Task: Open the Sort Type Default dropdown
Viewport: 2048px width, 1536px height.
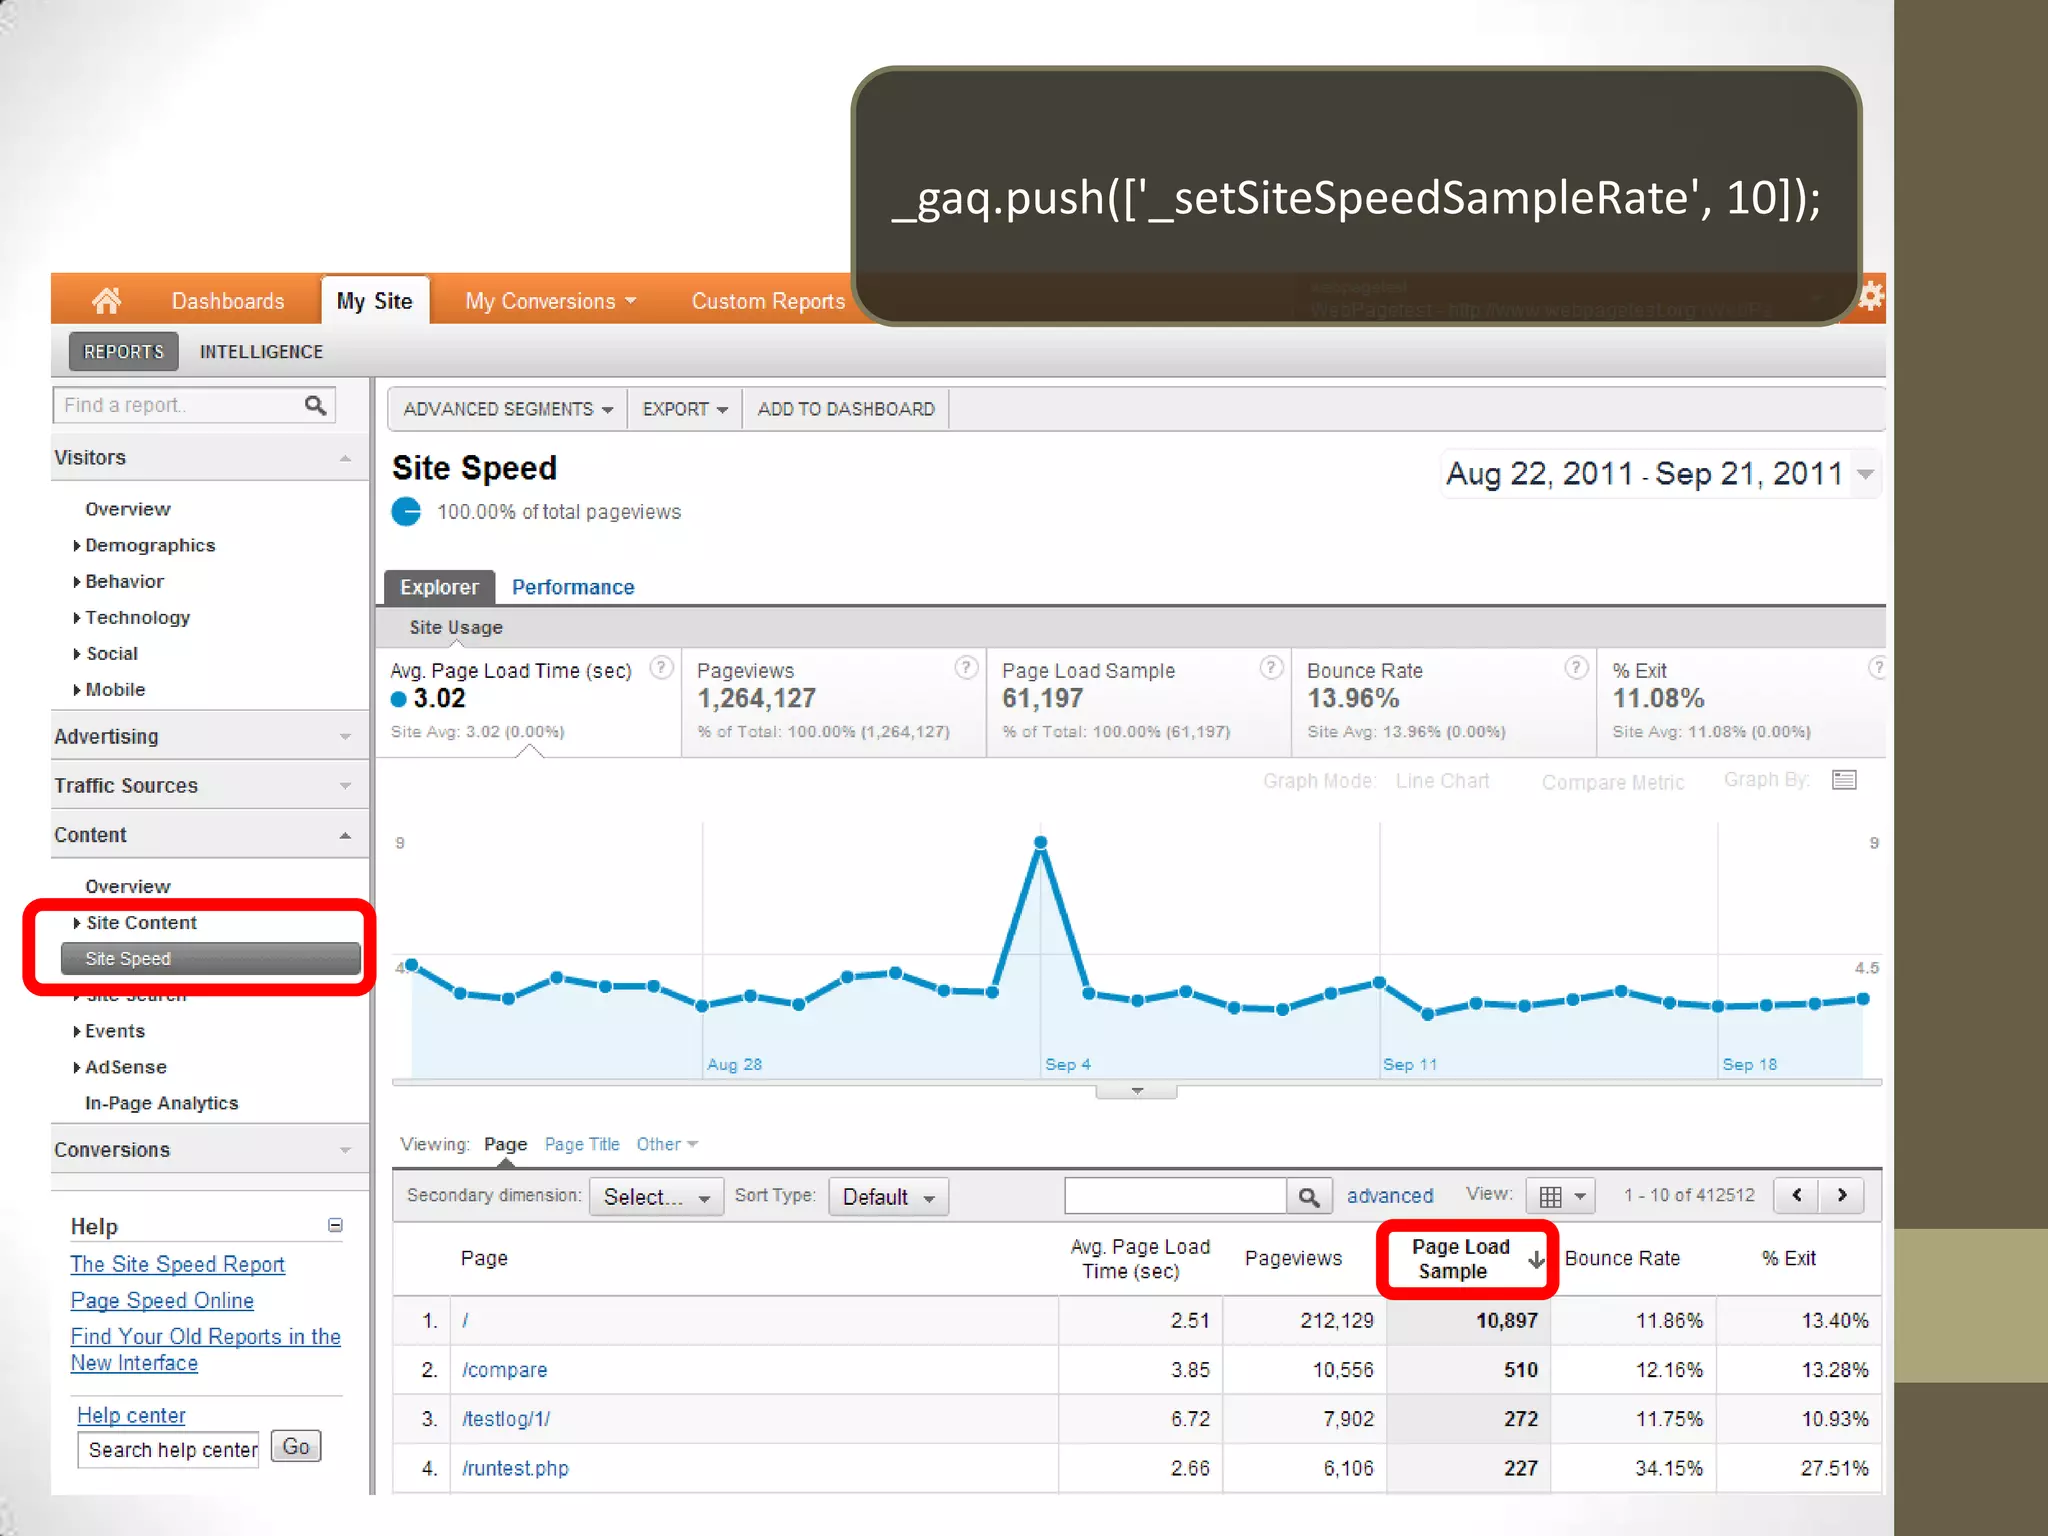Action: click(x=888, y=1197)
